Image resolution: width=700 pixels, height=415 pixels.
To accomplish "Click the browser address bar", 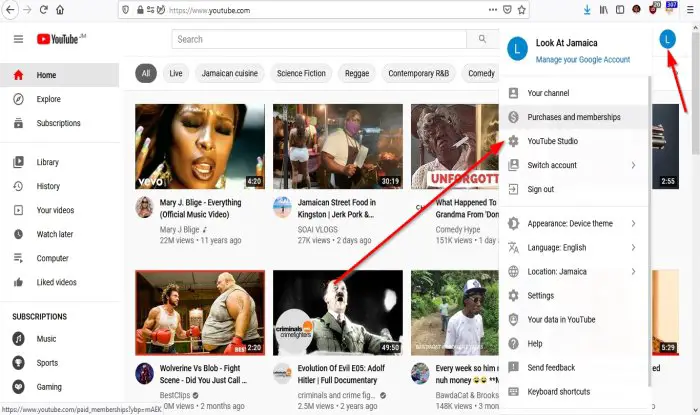I will coord(324,10).
